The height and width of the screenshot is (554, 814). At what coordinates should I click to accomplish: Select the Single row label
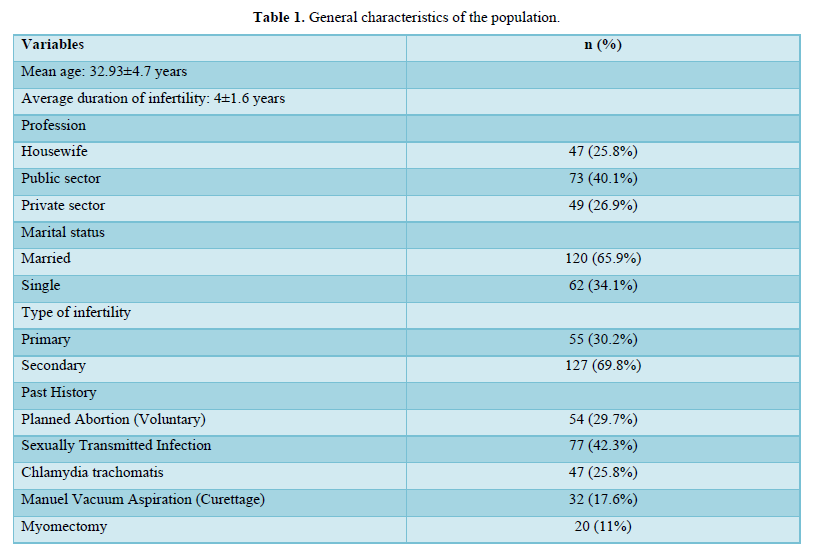point(41,285)
